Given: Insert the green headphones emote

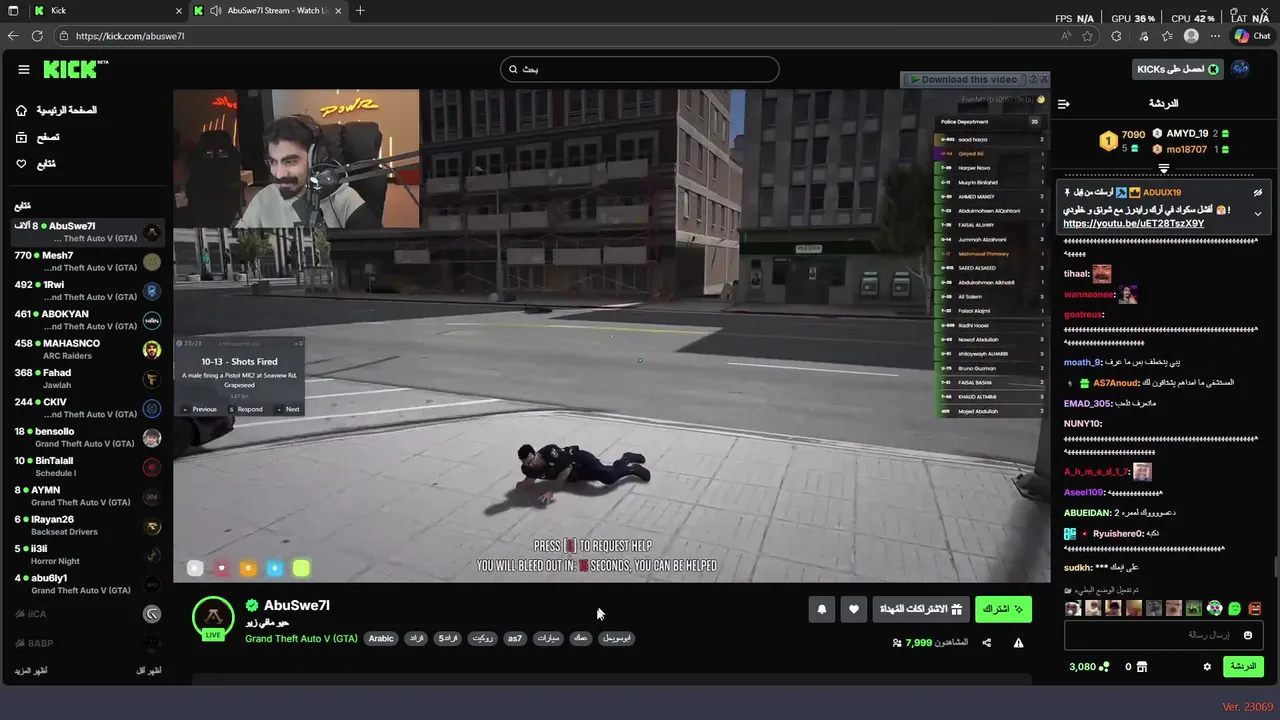Looking at the screenshot, I should (x=1214, y=608).
